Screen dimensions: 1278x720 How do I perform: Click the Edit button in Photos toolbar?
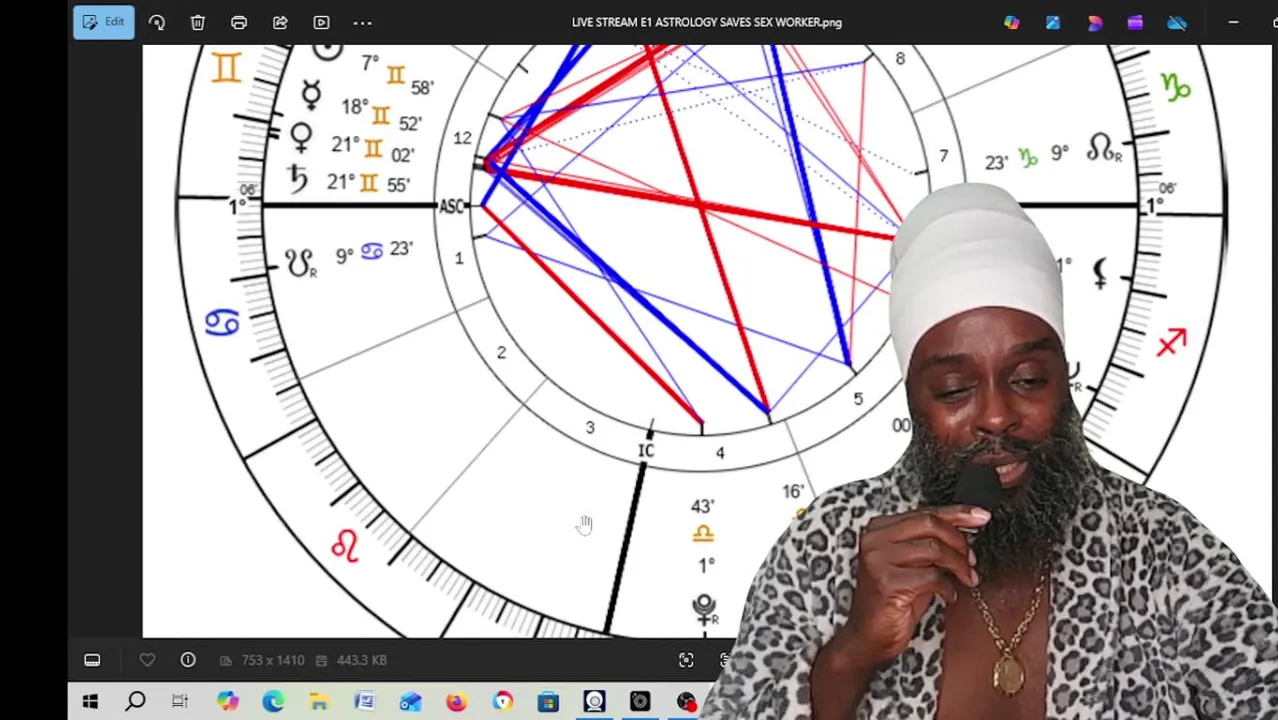click(x=103, y=22)
